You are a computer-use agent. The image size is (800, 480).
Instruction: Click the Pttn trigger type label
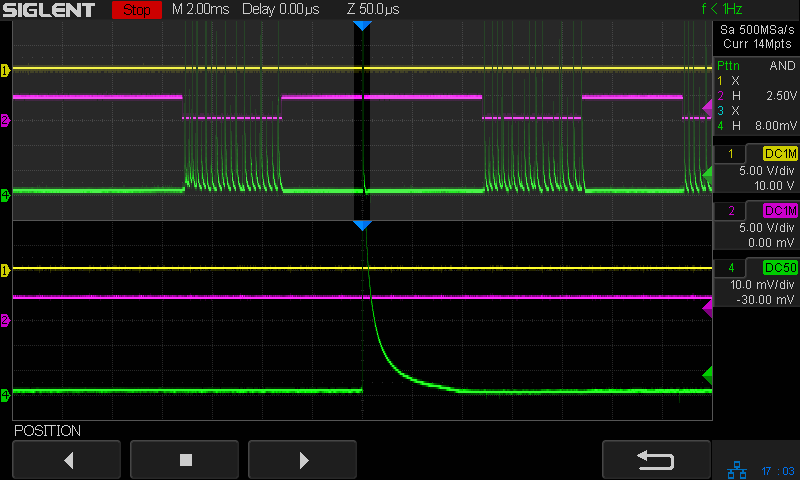tap(728, 66)
